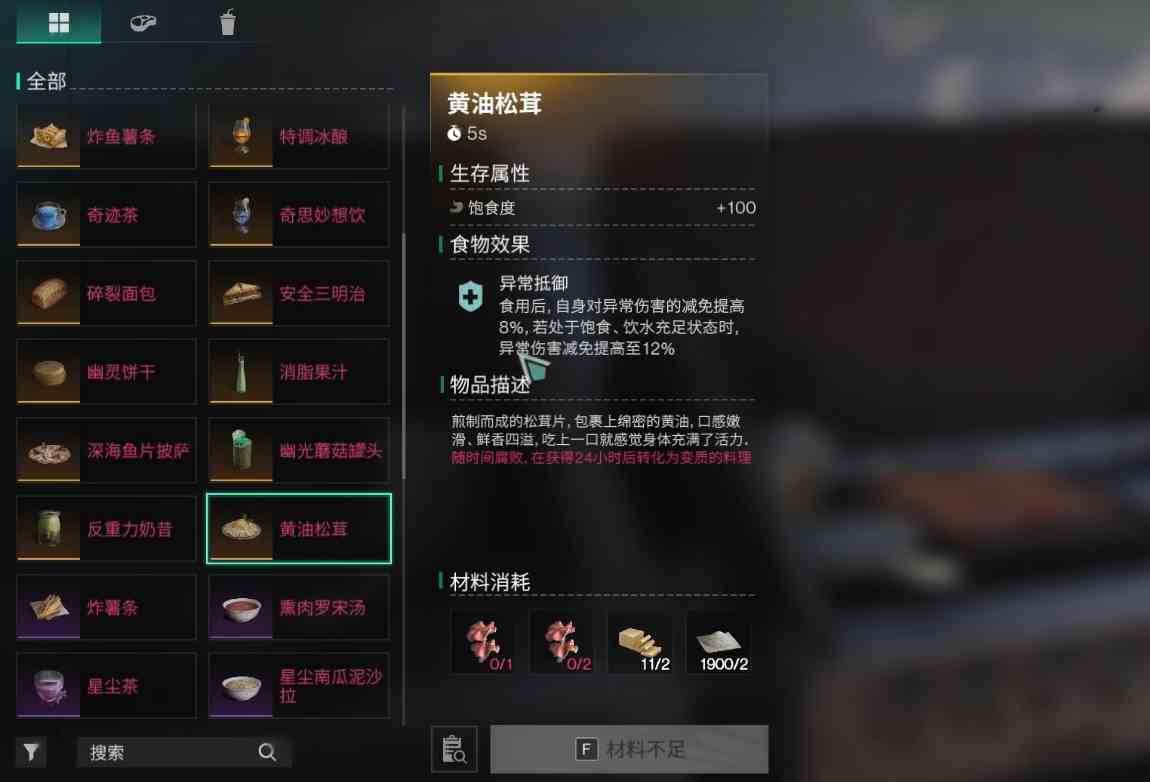Open the all-recipes grid tab
The width and height of the screenshot is (1150, 782).
(59, 23)
